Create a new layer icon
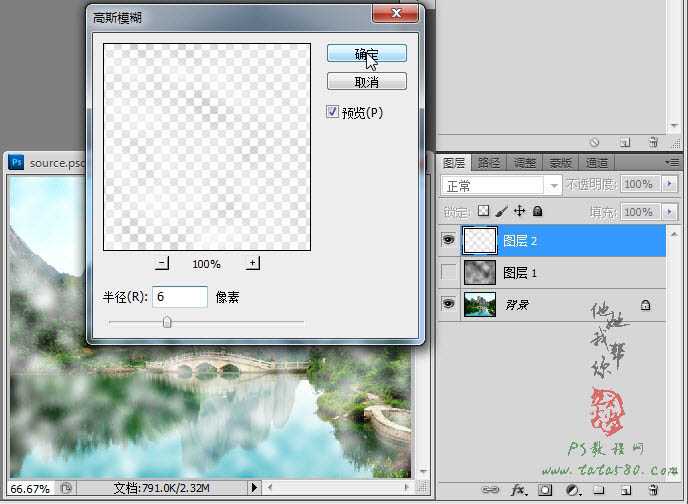688x504 pixels. pyautogui.click(x=626, y=490)
